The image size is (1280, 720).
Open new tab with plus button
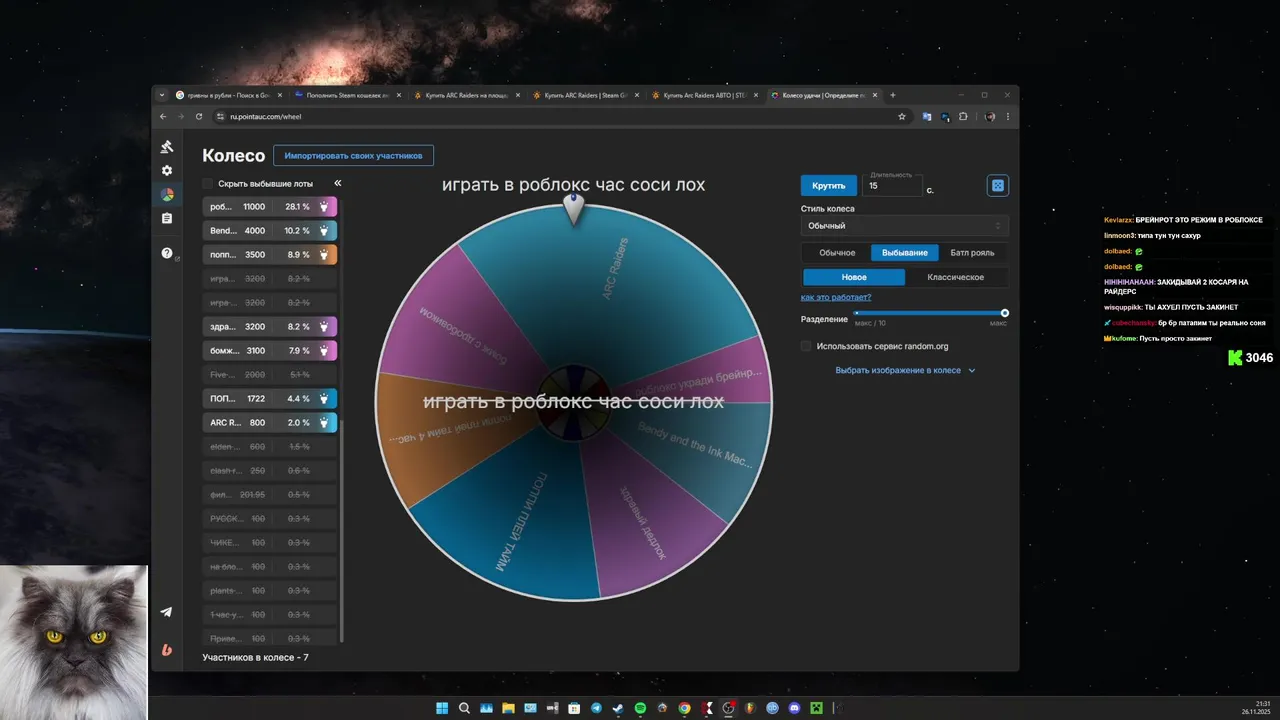tap(893, 95)
